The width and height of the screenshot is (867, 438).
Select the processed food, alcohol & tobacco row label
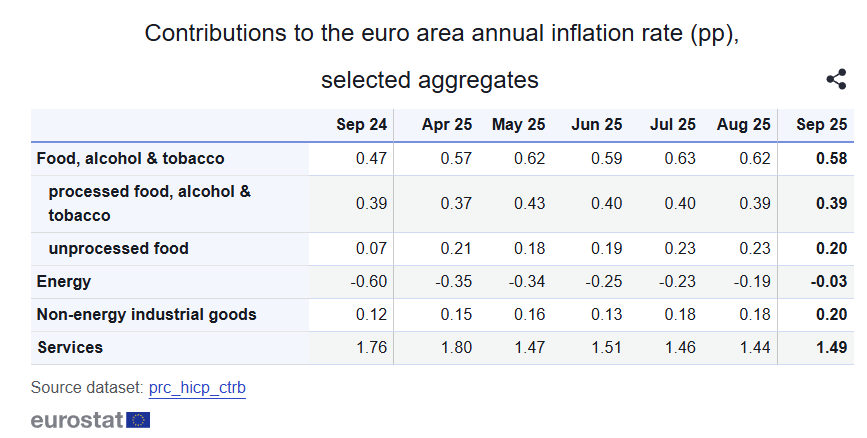pyautogui.click(x=149, y=203)
